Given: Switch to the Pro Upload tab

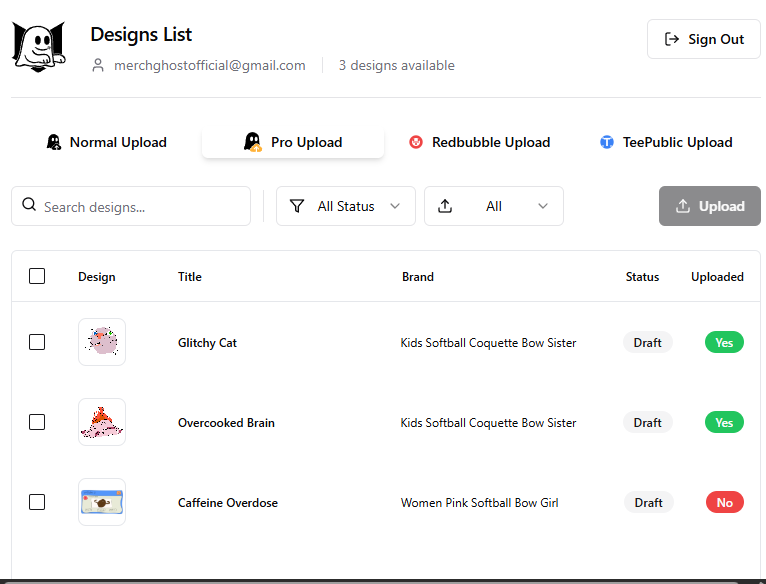Looking at the screenshot, I should pyautogui.click(x=293, y=142).
